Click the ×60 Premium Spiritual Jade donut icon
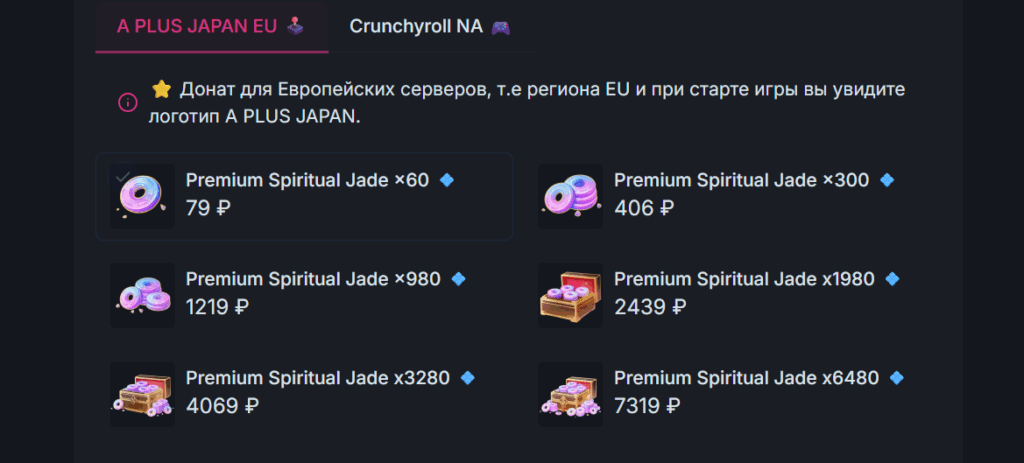The height and width of the screenshot is (463, 1024). tap(142, 196)
